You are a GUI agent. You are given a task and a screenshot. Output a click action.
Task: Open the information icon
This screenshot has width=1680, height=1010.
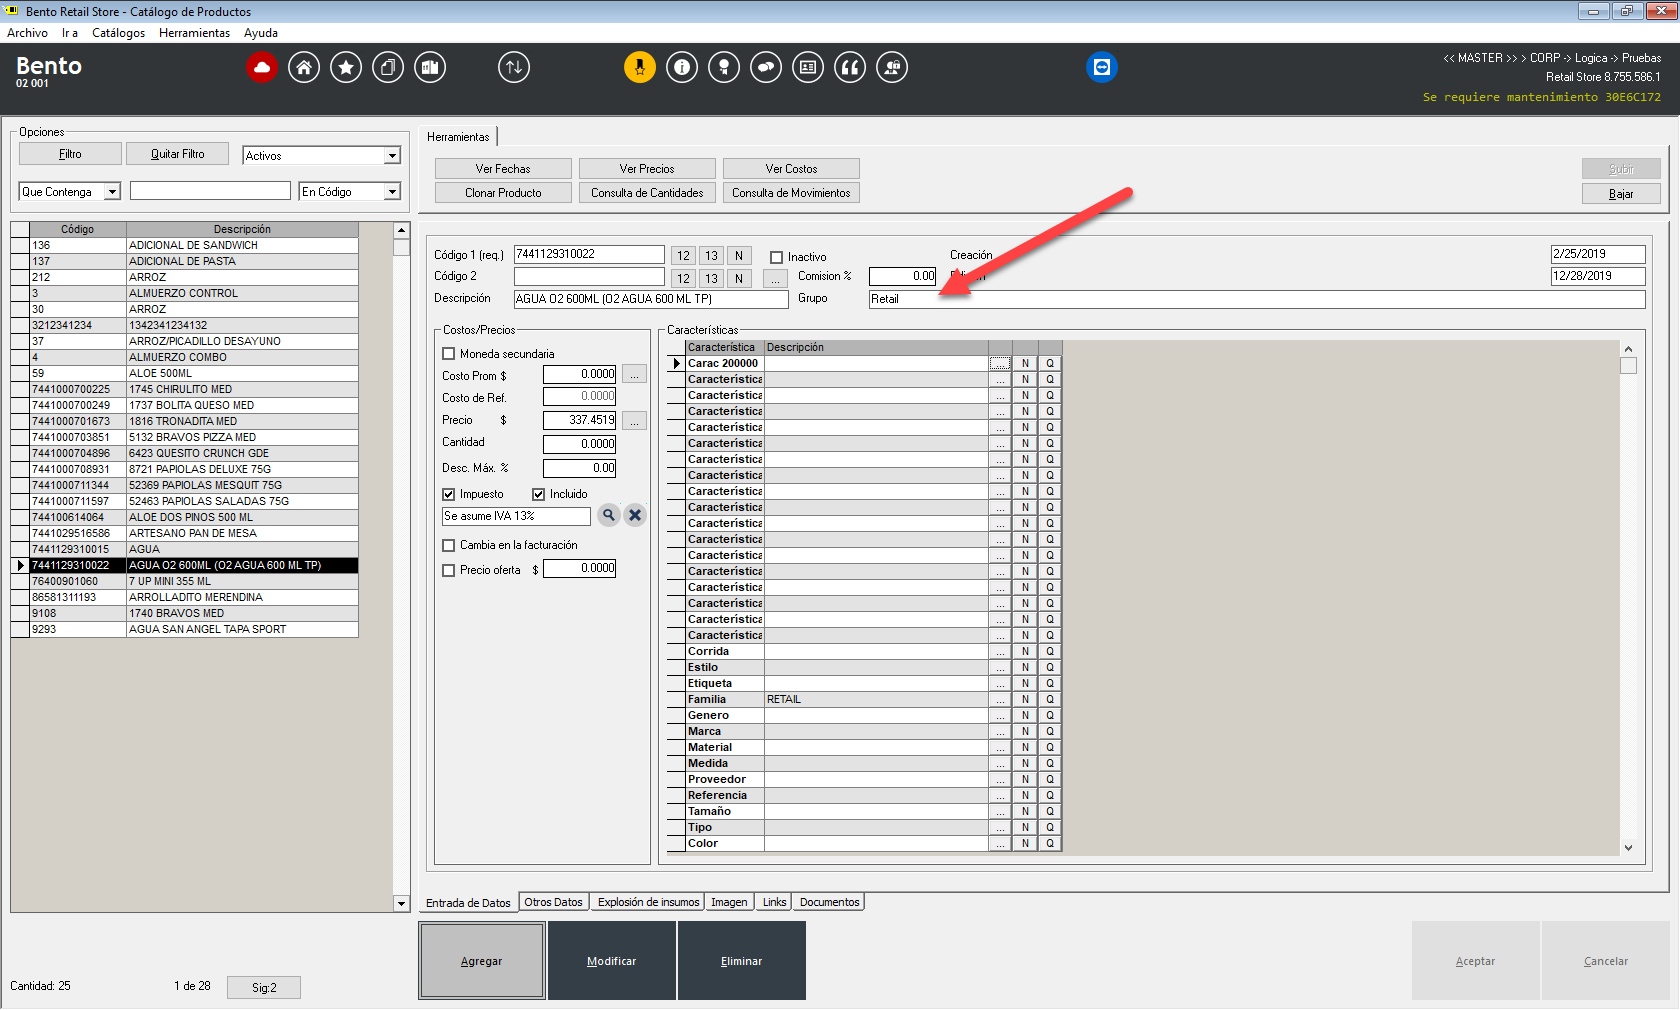682,67
